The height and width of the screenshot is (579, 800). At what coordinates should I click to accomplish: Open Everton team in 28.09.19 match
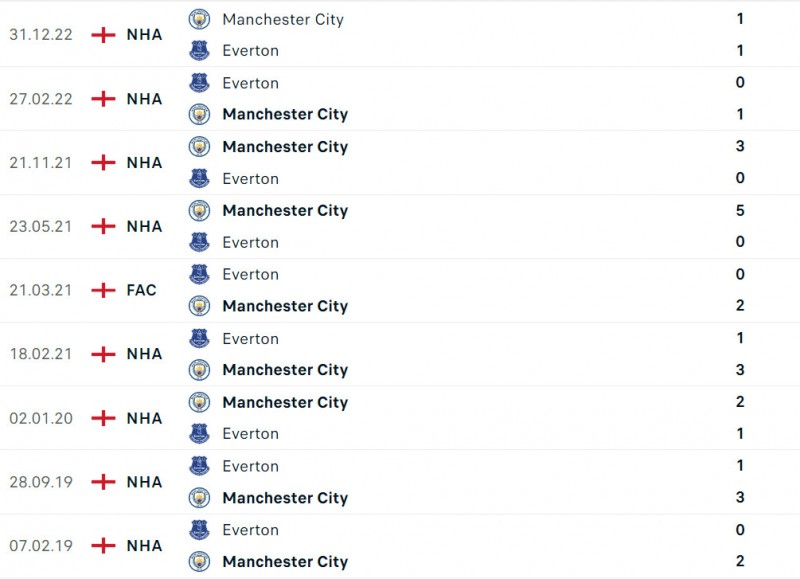coord(250,466)
